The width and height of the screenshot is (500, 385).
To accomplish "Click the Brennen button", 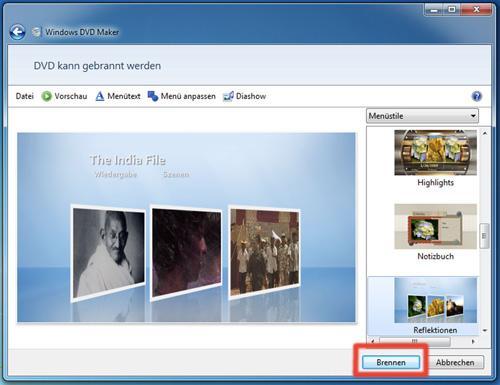I will pos(391,362).
